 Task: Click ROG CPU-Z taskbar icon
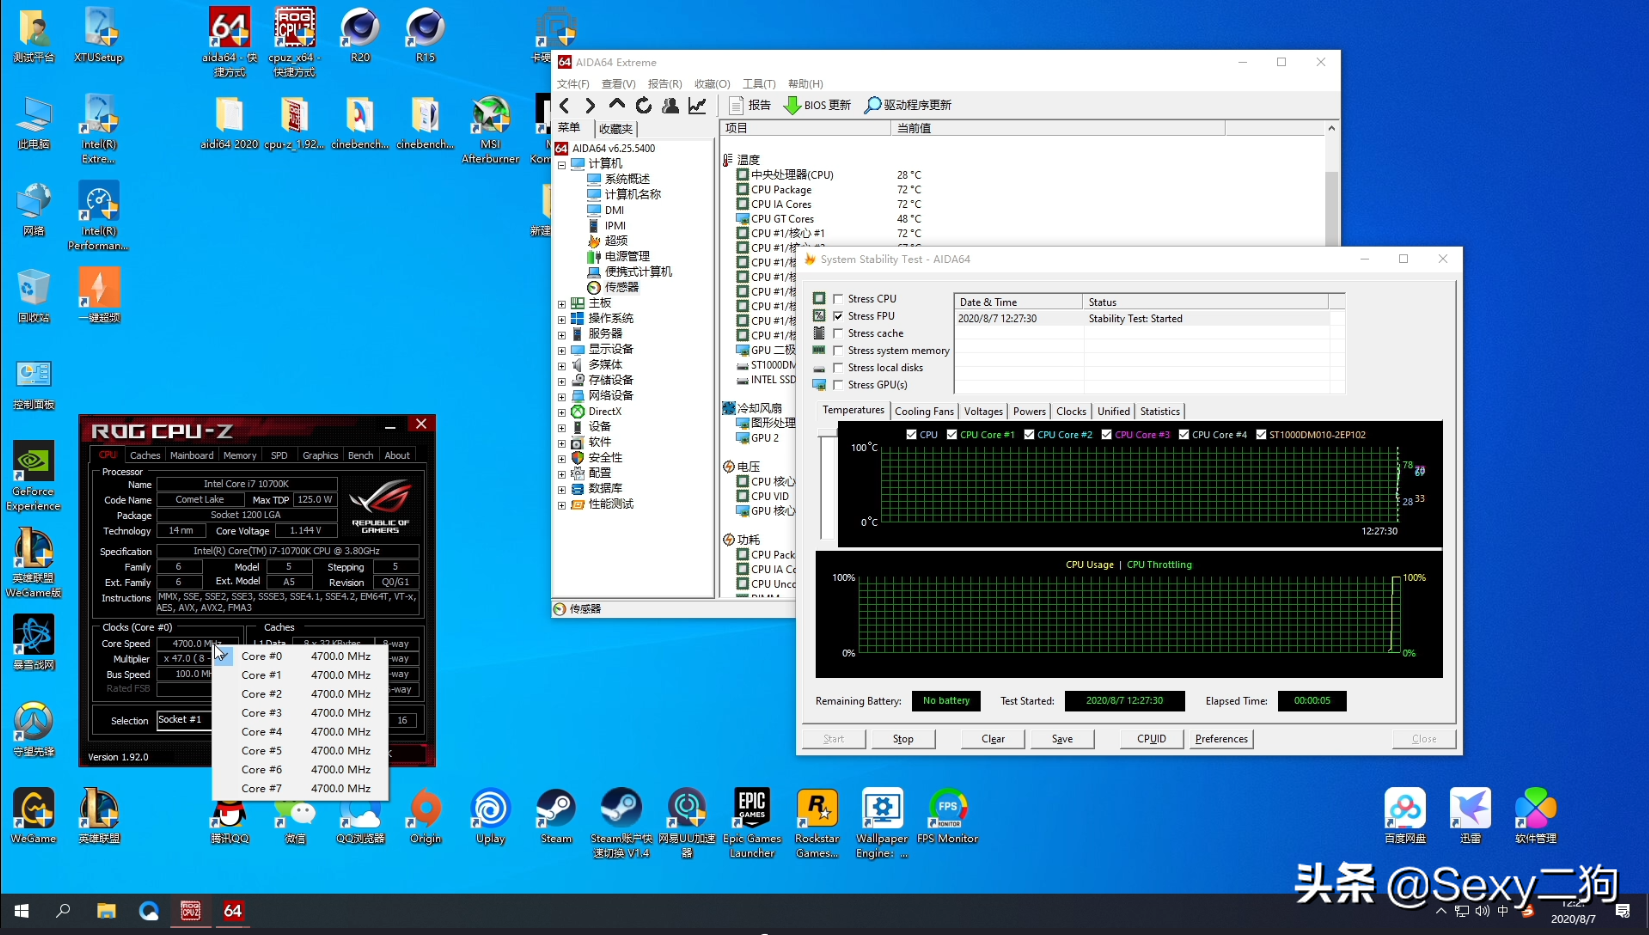coord(190,911)
